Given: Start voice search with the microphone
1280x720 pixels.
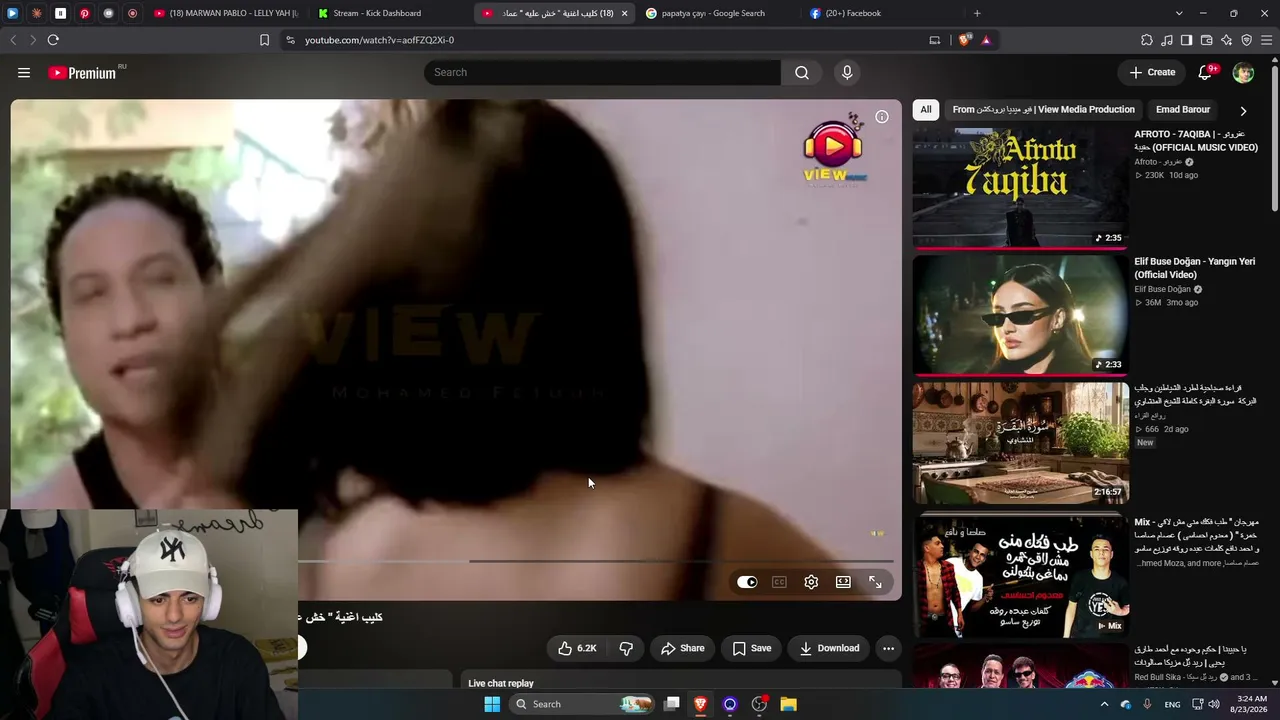Looking at the screenshot, I should (847, 72).
